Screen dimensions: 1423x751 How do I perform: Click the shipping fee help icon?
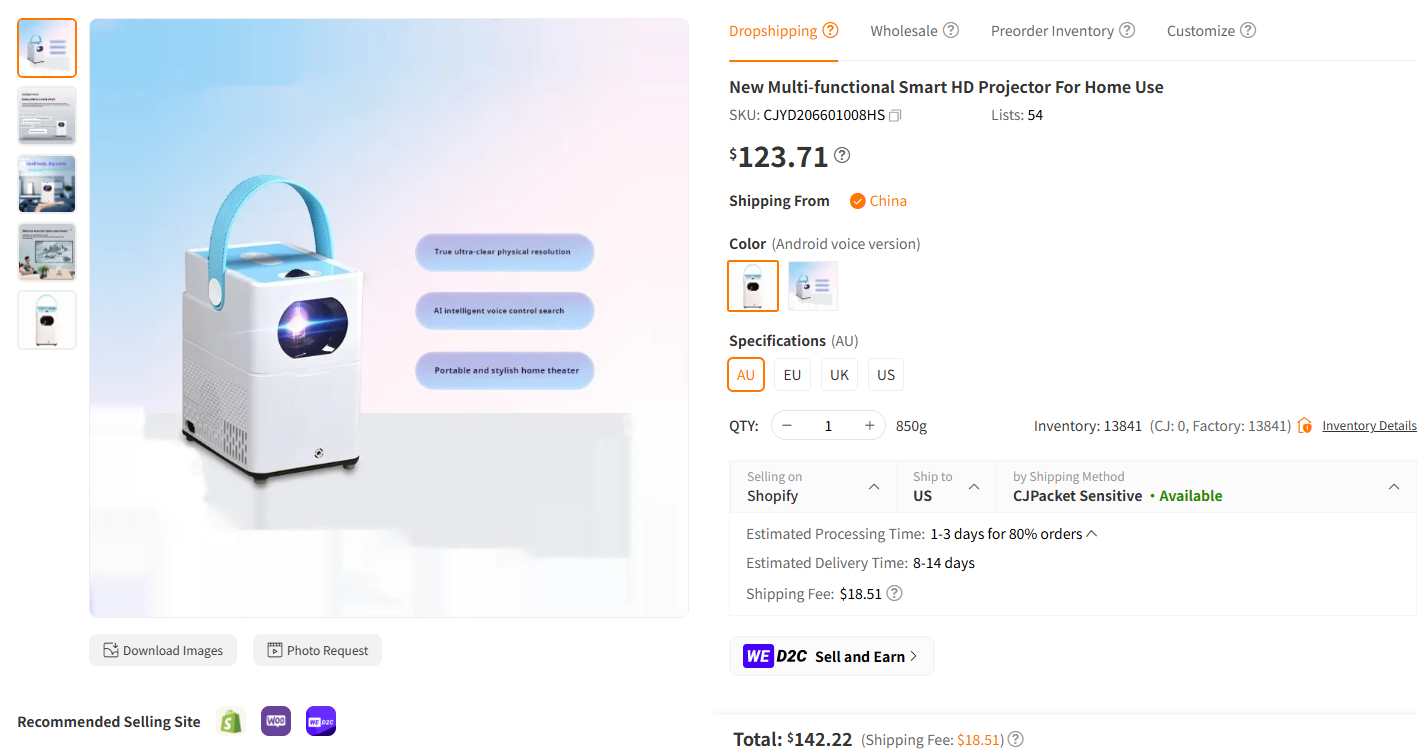(x=895, y=593)
